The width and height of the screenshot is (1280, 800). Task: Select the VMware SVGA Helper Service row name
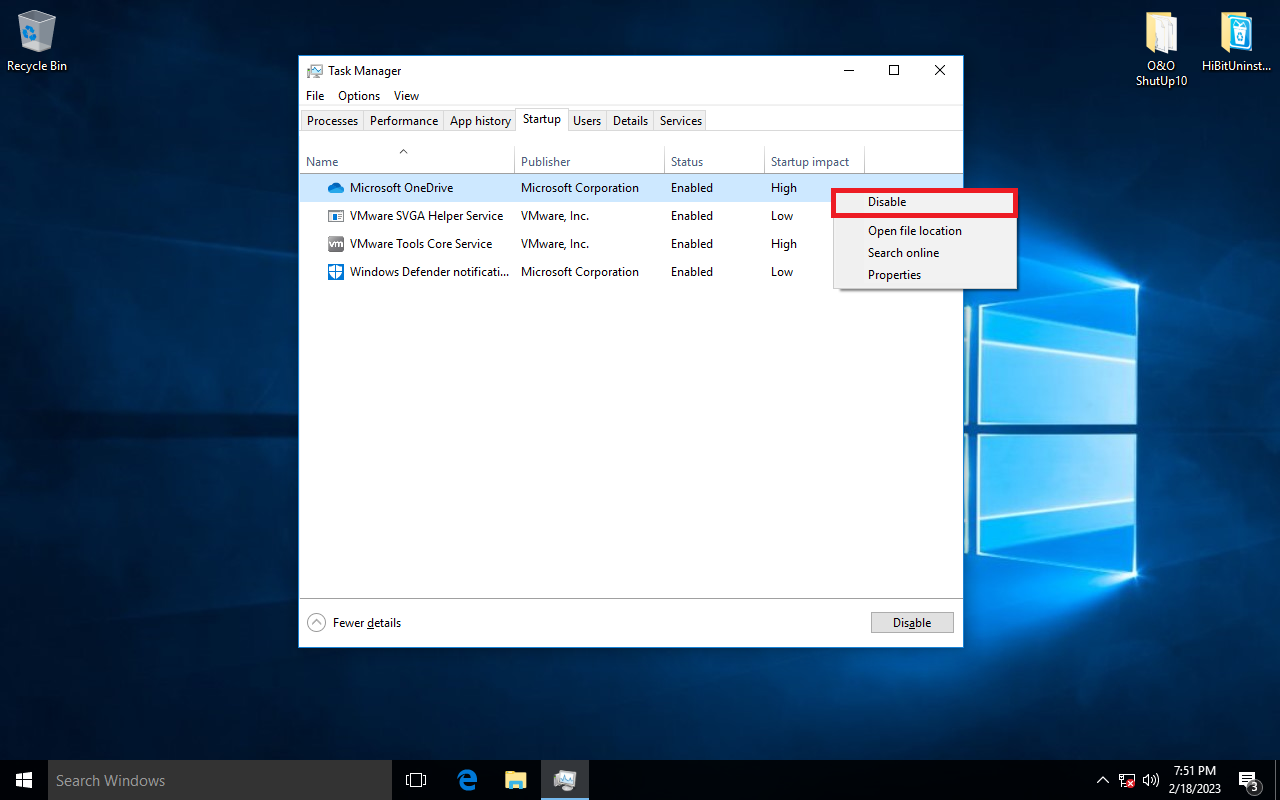point(426,216)
